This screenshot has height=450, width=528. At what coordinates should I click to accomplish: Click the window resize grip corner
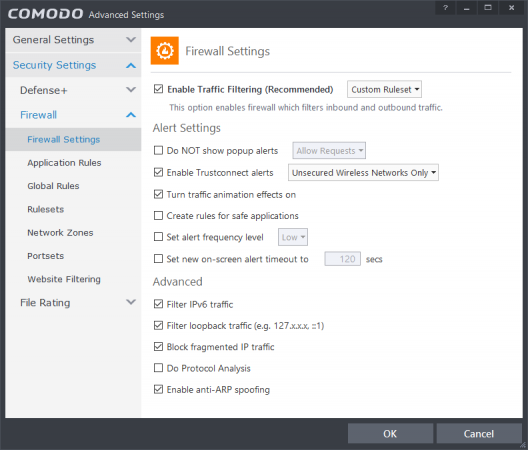pyautogui.click(x=523, y=445)
